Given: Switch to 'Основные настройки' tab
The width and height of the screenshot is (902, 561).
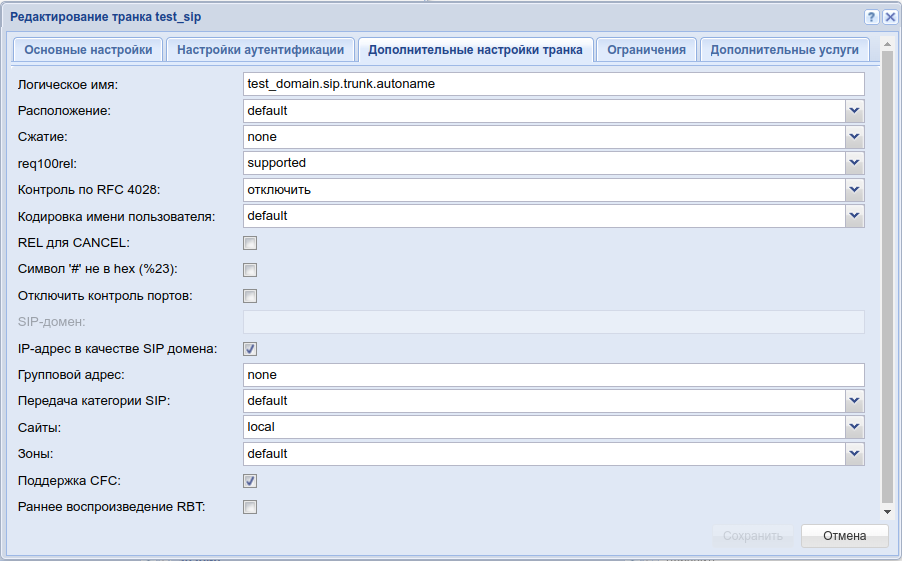Looking at the screenshot, I should pyautogui.click(x=88, y=50).
